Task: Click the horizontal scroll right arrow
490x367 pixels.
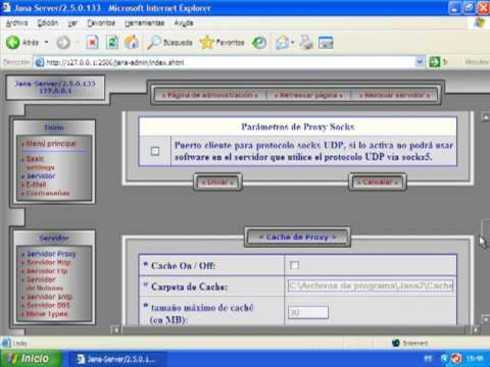Action: pyautogui.click(x=476, y=330)
